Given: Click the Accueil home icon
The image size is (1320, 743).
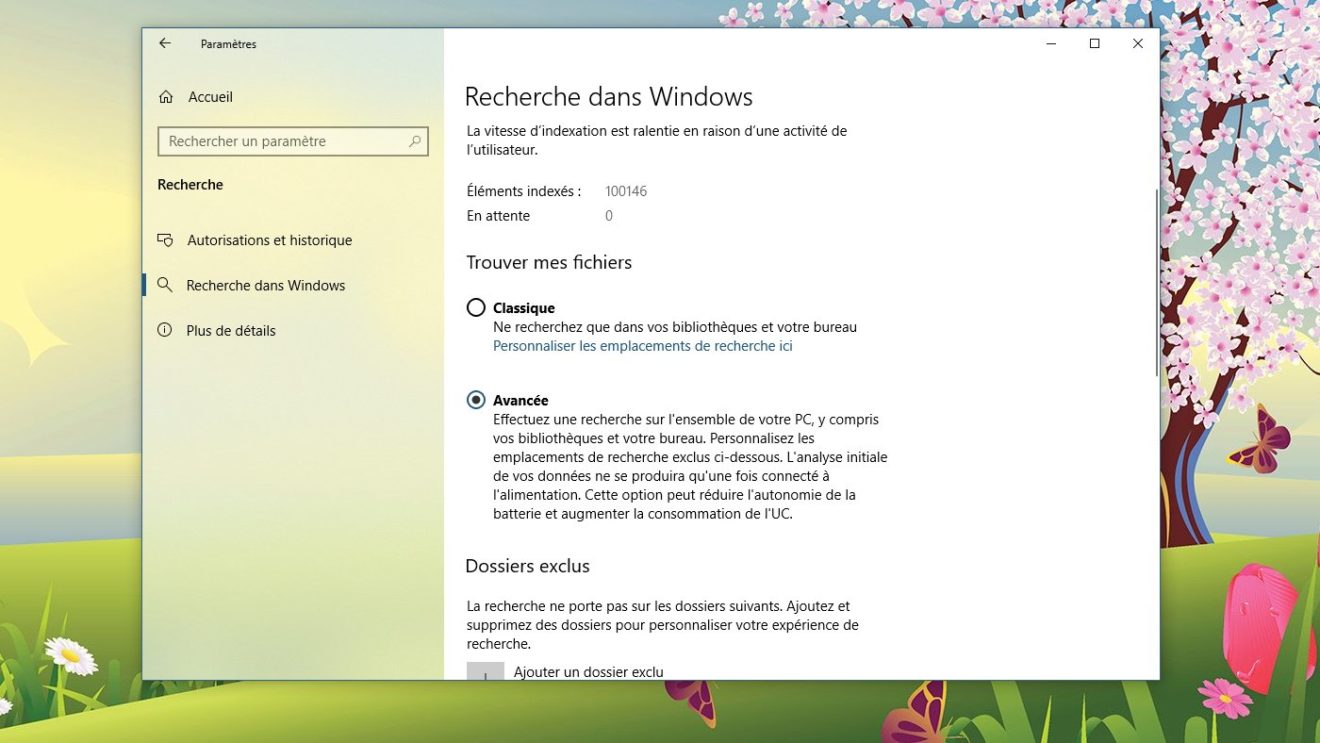Looking at the screenshot, I should 166,97.
